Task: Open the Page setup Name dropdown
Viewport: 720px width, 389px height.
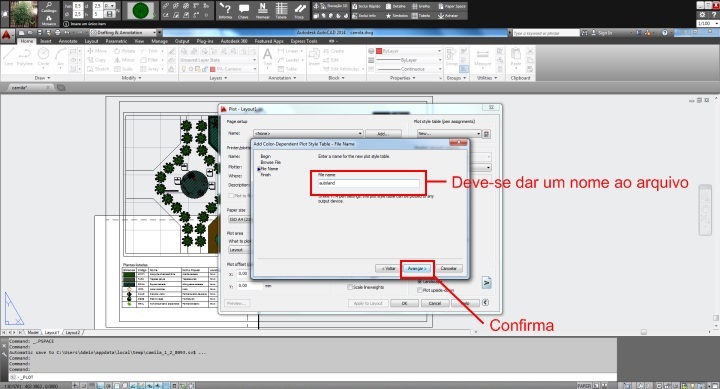Action: tap(309, 134)
